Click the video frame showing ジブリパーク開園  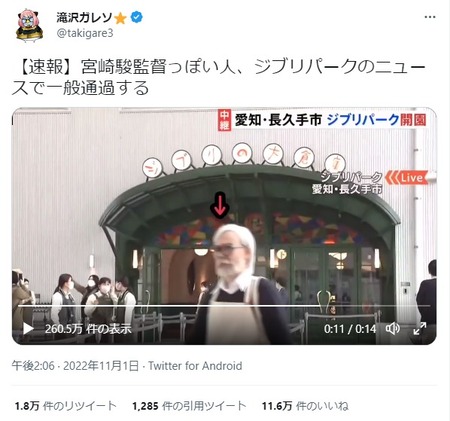click(x=224, y=226)
